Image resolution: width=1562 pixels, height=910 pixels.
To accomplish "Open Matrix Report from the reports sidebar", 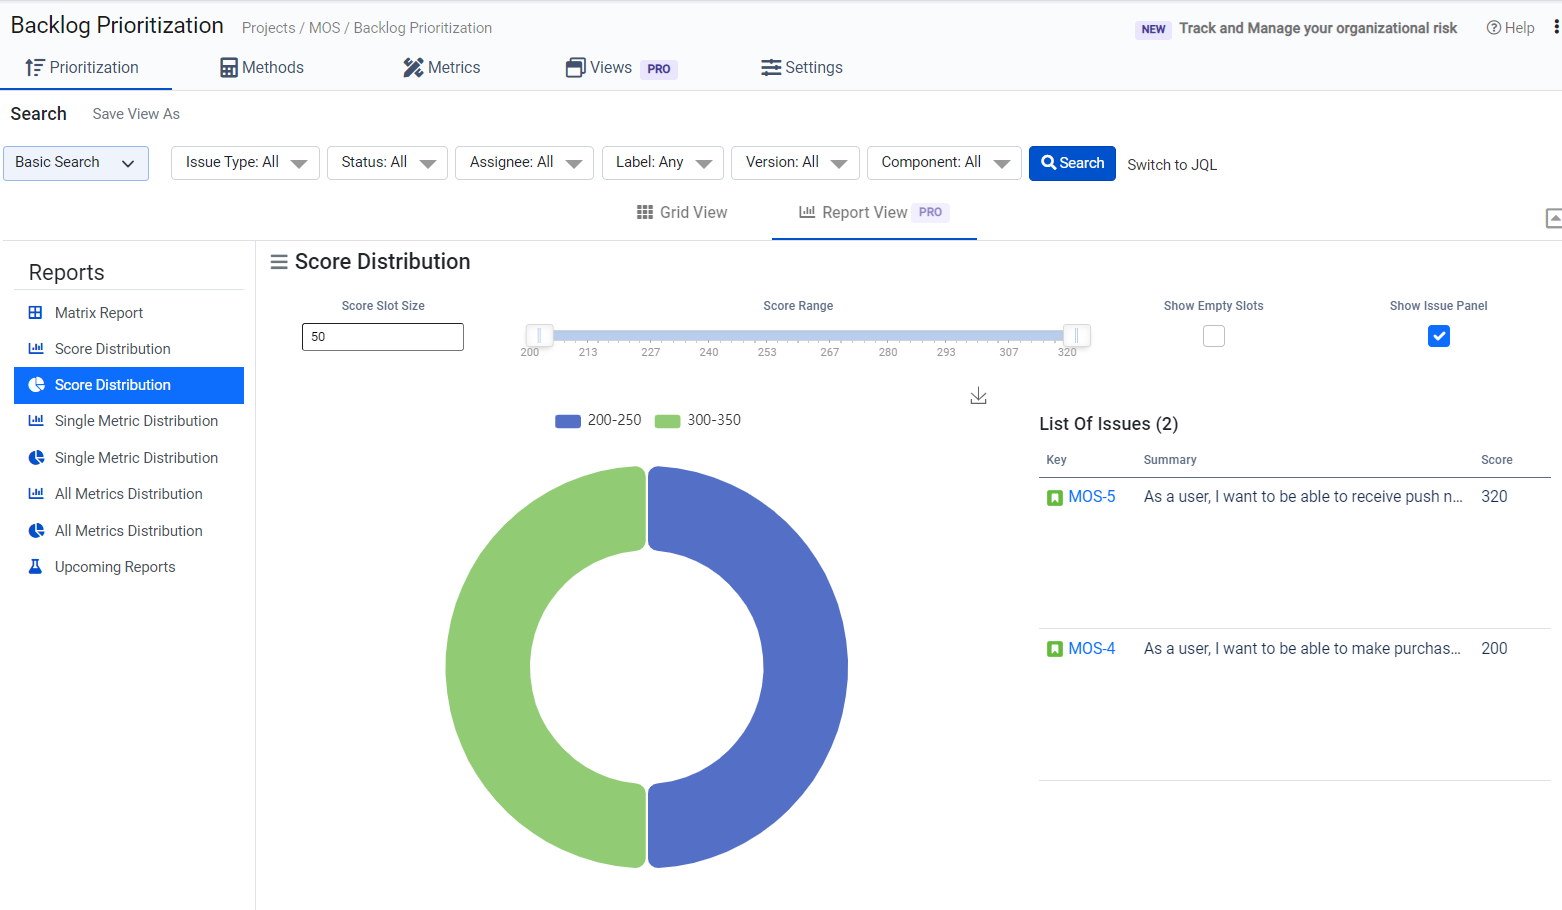I will point(98,313).
